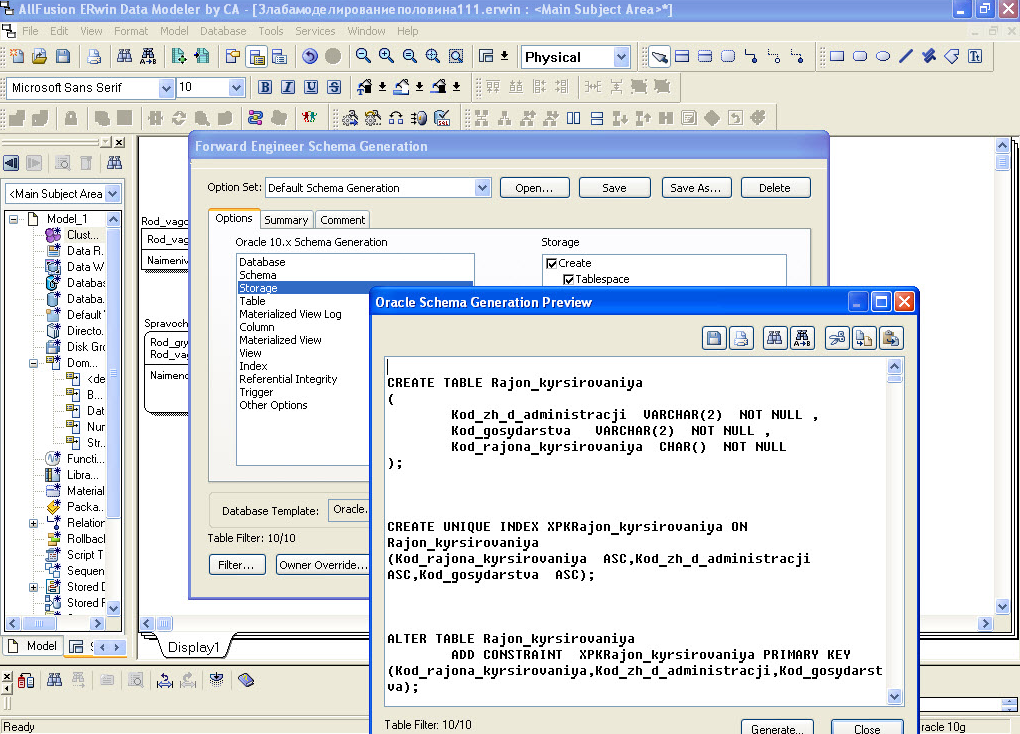This screenshot has height=734, width=1020.
Task: Click scroll down arrow of model tree
Action: [113, 608]
